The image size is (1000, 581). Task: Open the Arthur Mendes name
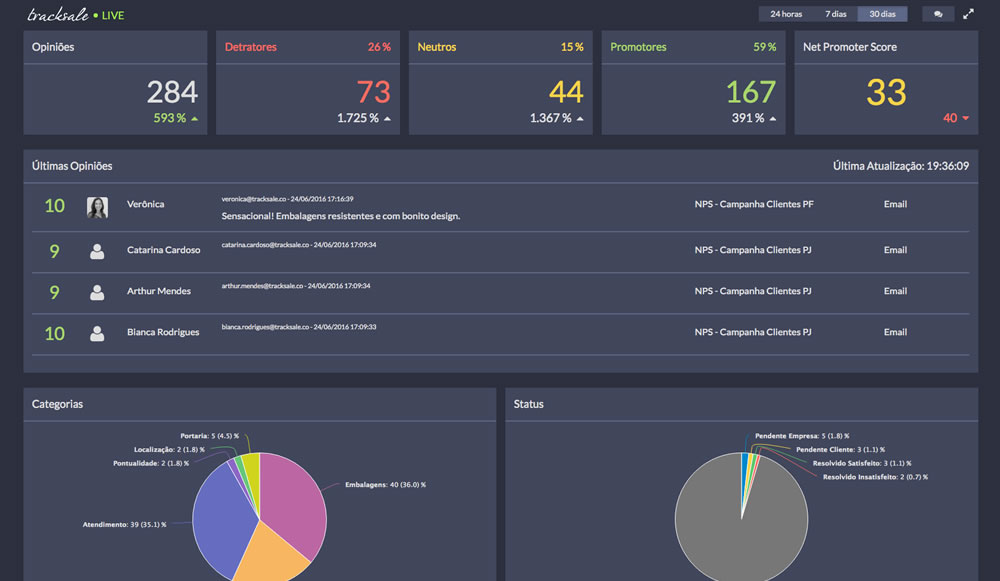(159, 291)
